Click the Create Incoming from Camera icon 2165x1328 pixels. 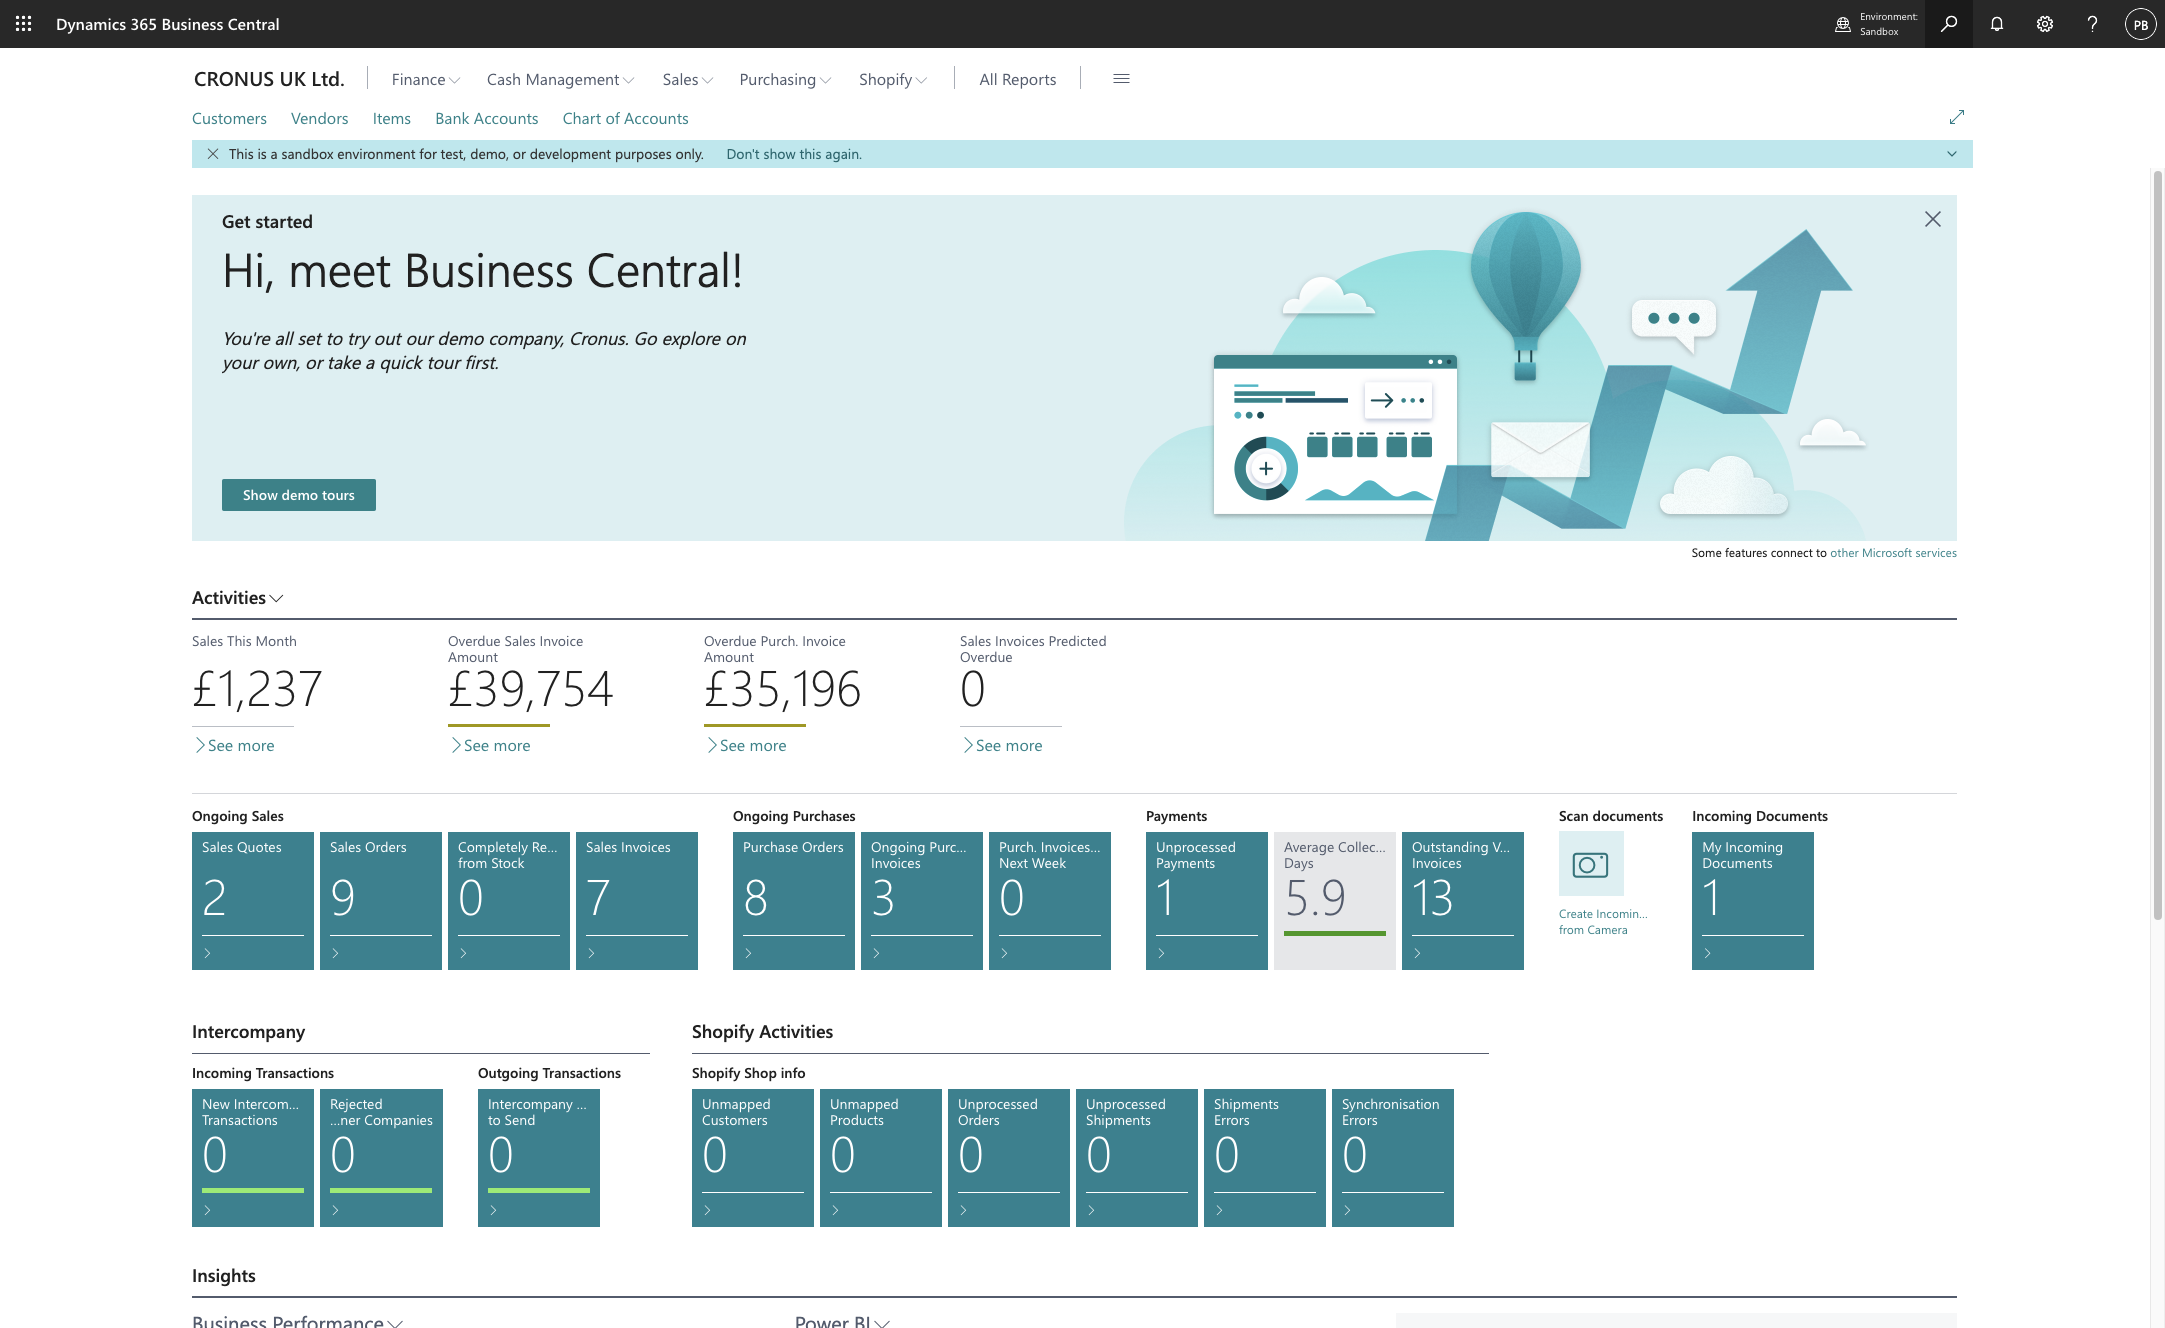1591,864
